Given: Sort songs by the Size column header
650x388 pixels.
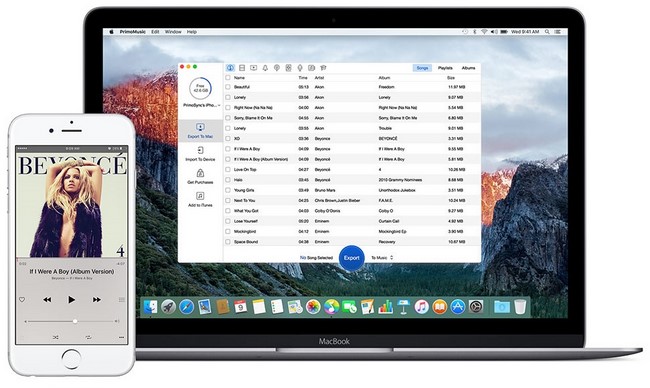Looking at the screenshot, I should tap(451, 78).
